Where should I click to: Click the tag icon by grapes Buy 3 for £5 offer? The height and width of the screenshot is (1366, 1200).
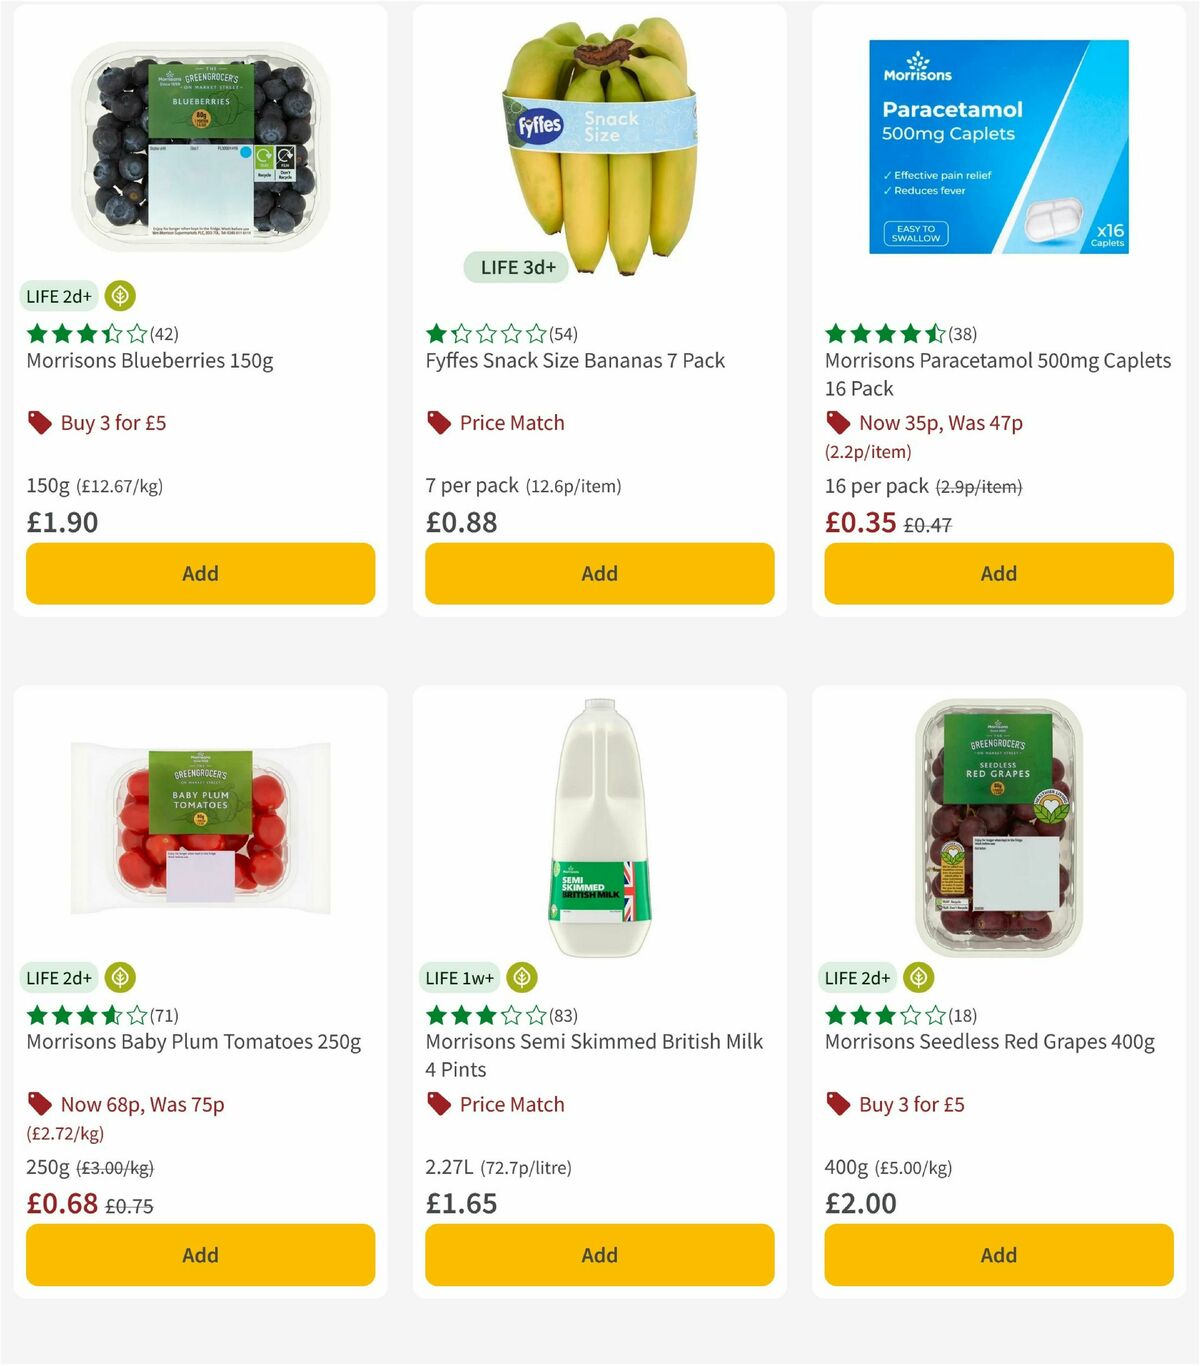click(838, 1104)
